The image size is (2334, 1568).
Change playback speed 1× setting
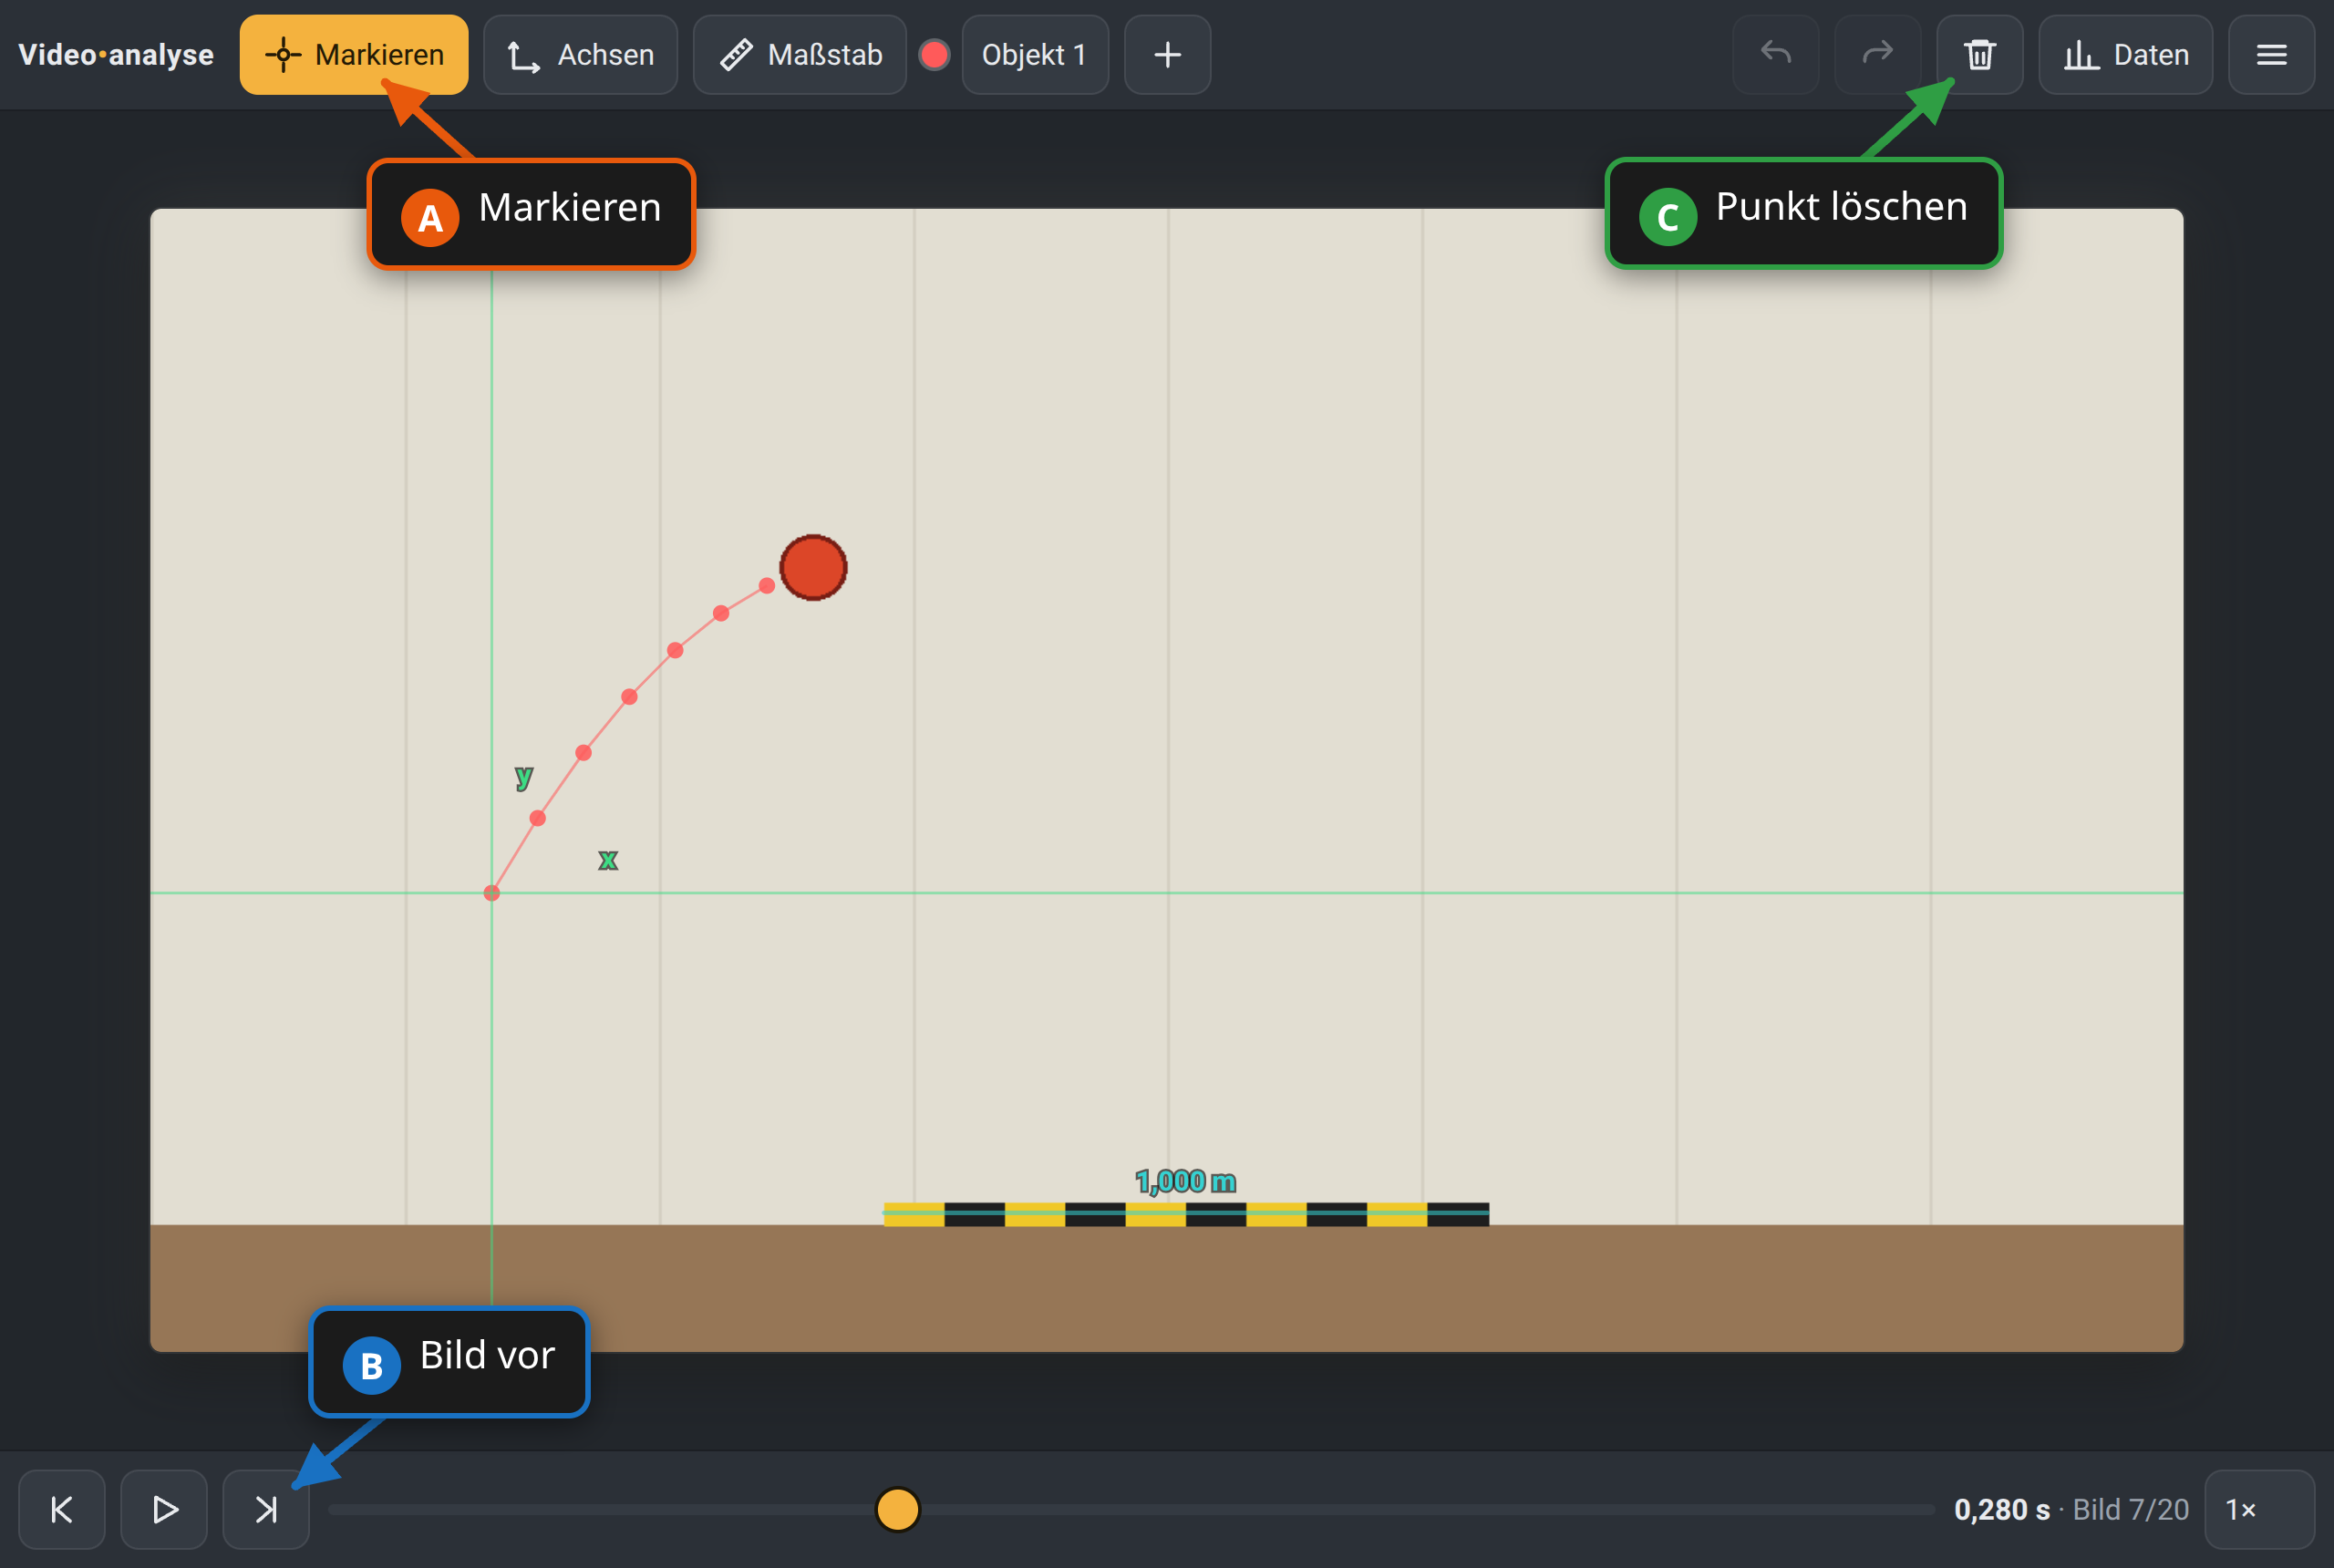click(x=2259, y=1509)
